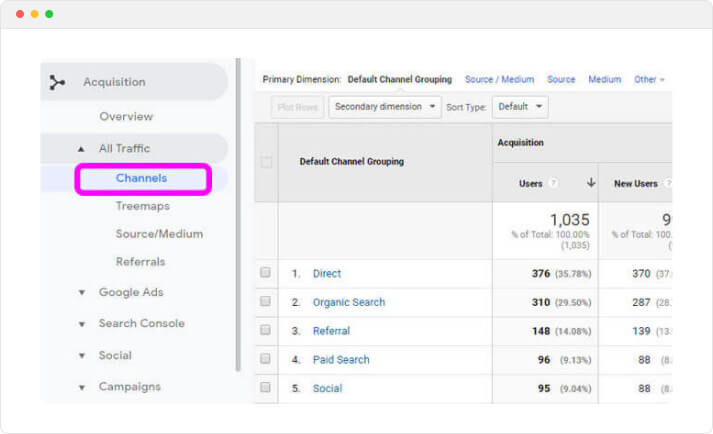
Task: Click the Default Channel Grouping column header
Action: (x=351, y=161)
